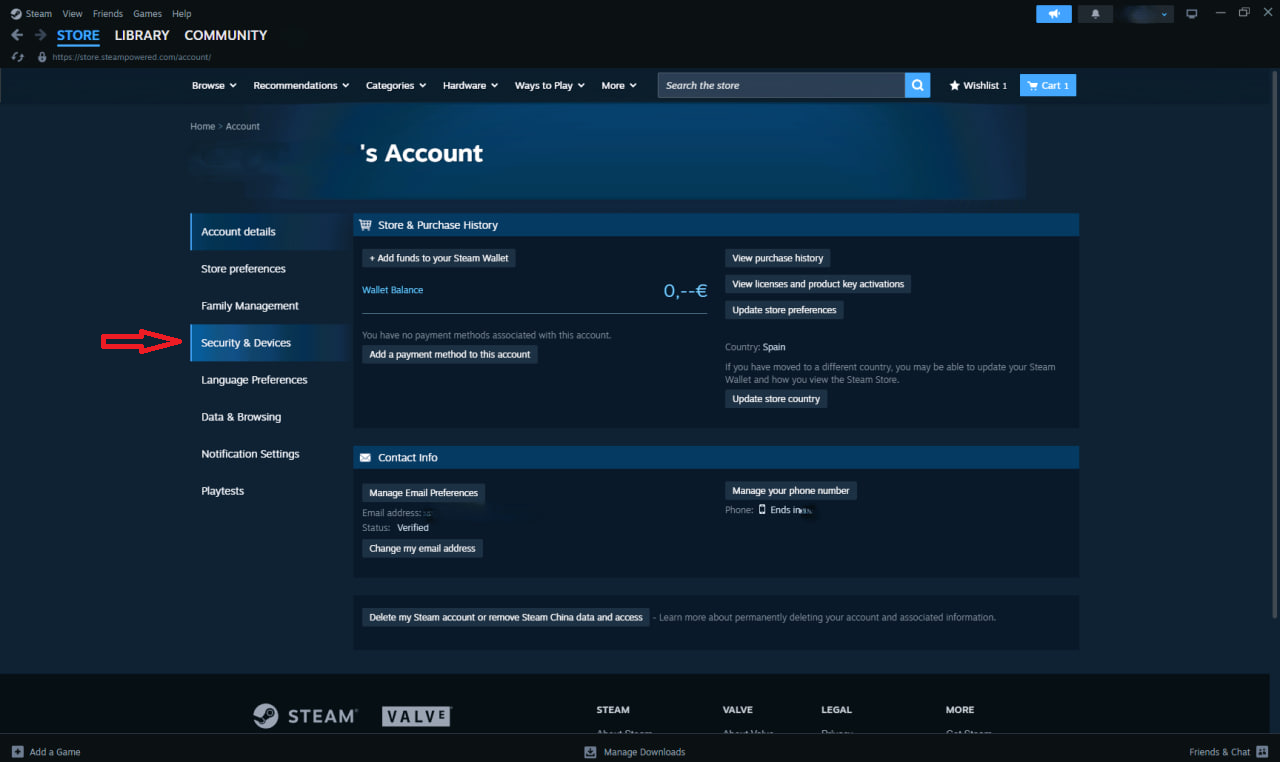
Task: Click the magnifying glass search button
Action: tap(917, 85)
